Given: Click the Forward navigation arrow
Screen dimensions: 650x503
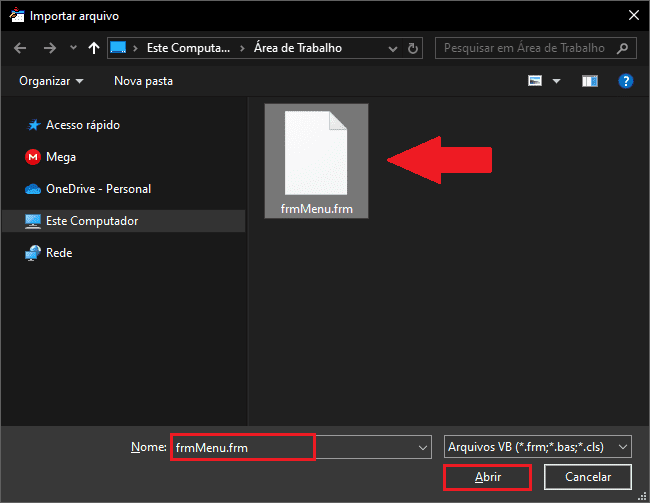Looking at the screenshot, I should click(49, 48).
